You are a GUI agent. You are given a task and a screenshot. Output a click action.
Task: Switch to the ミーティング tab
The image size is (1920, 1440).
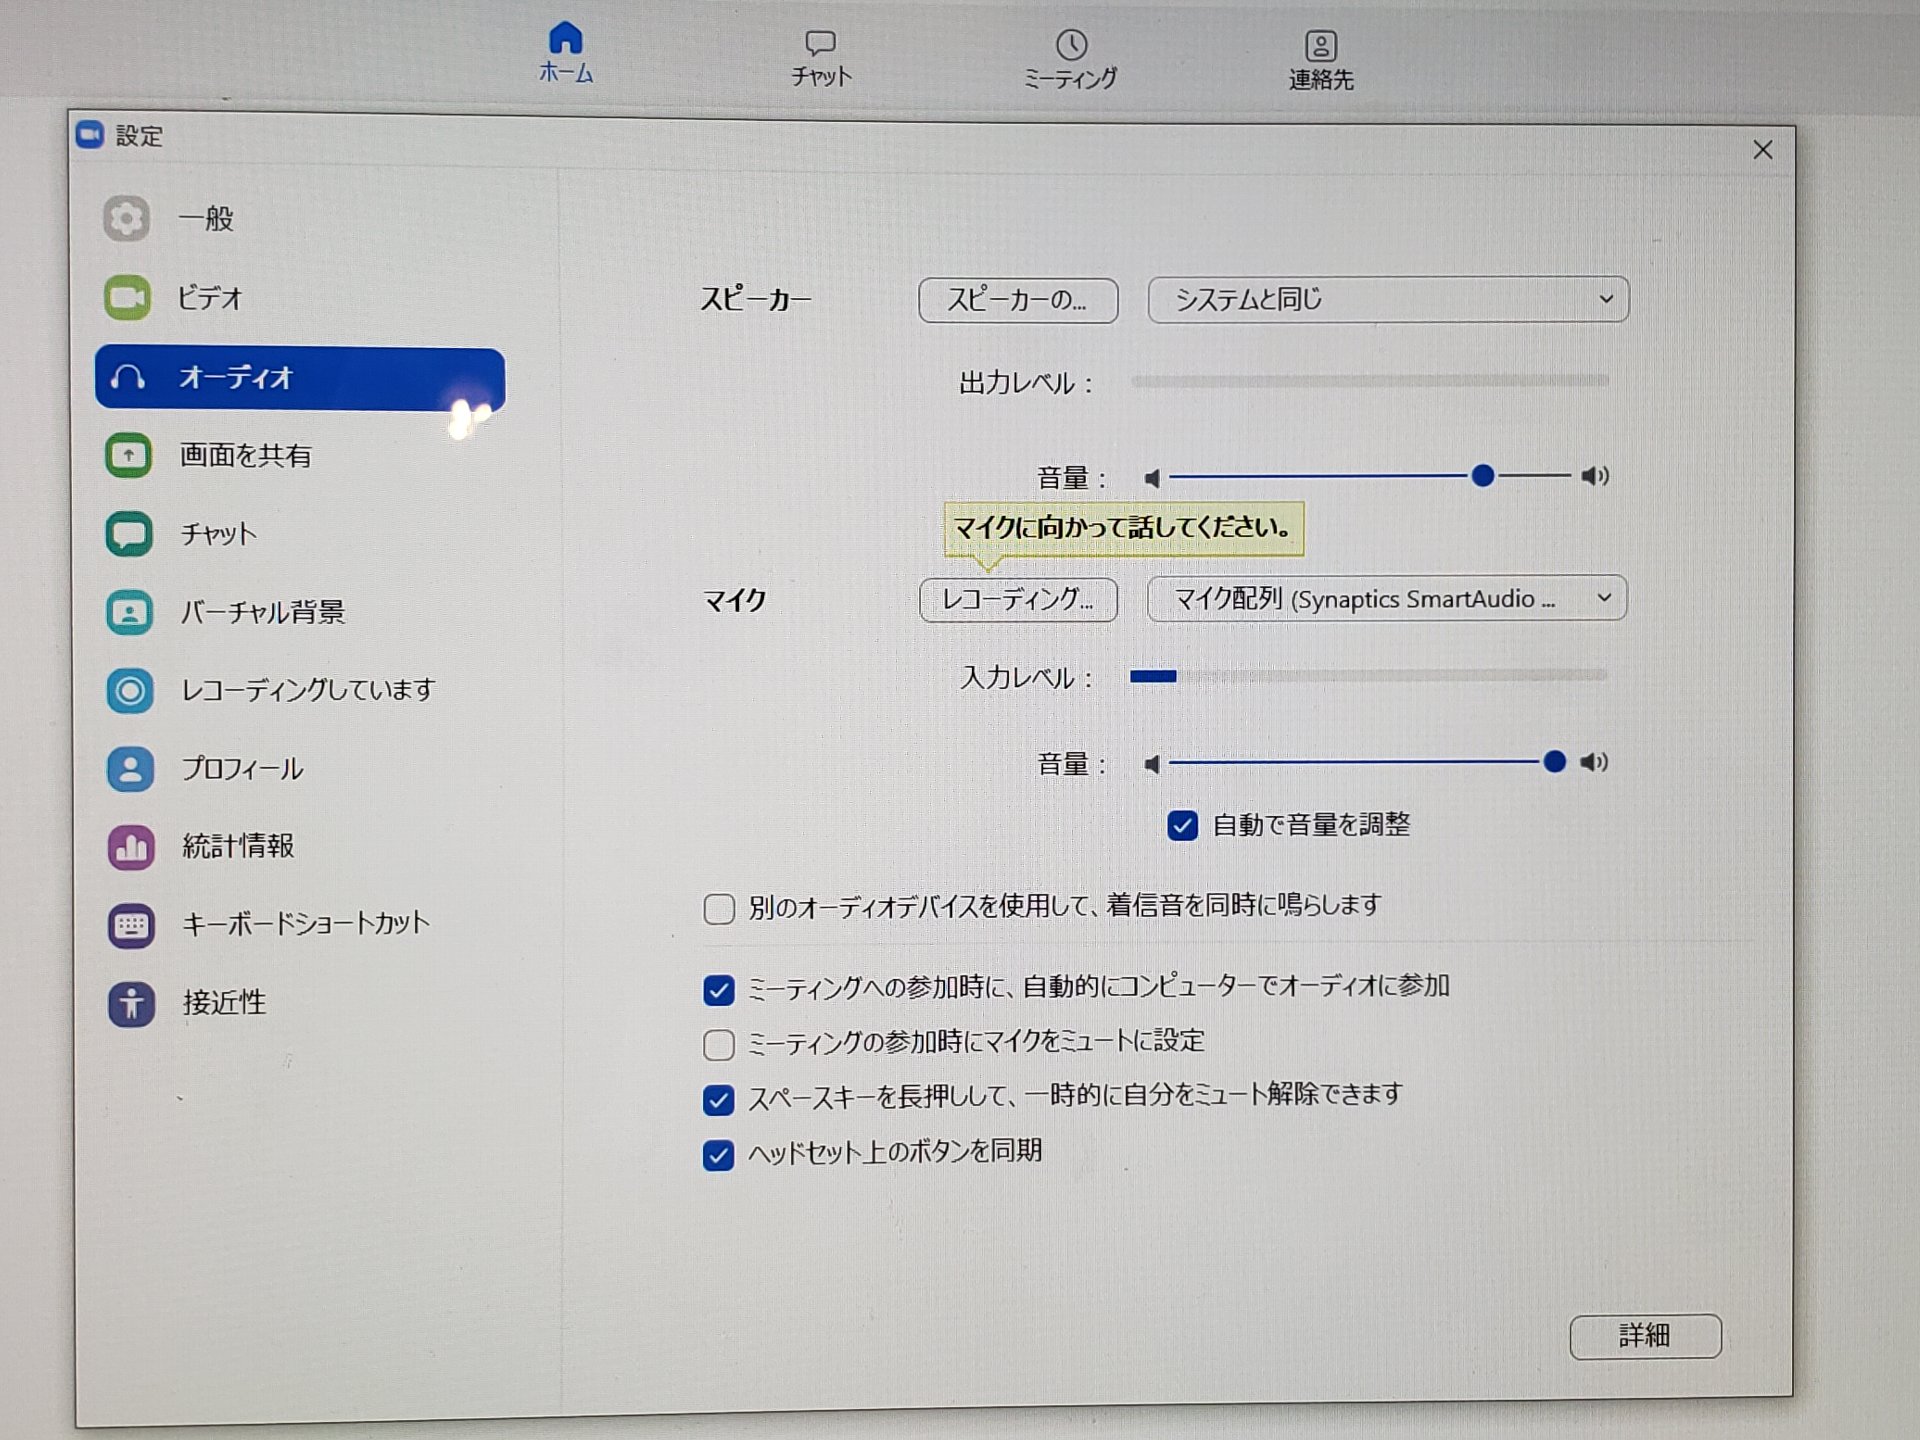[1070, 58]
